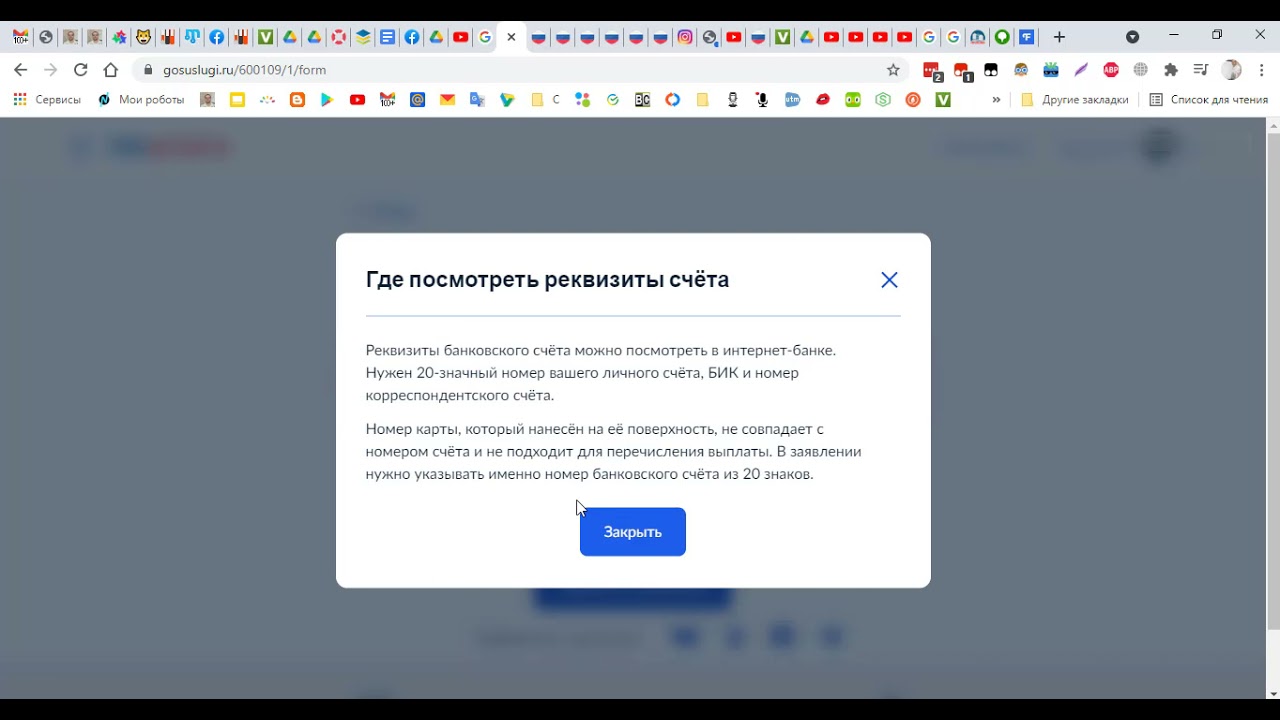Open the YouTube bookmark in bookmarks bar
The image size is (1280, 720).
point(357,100)
